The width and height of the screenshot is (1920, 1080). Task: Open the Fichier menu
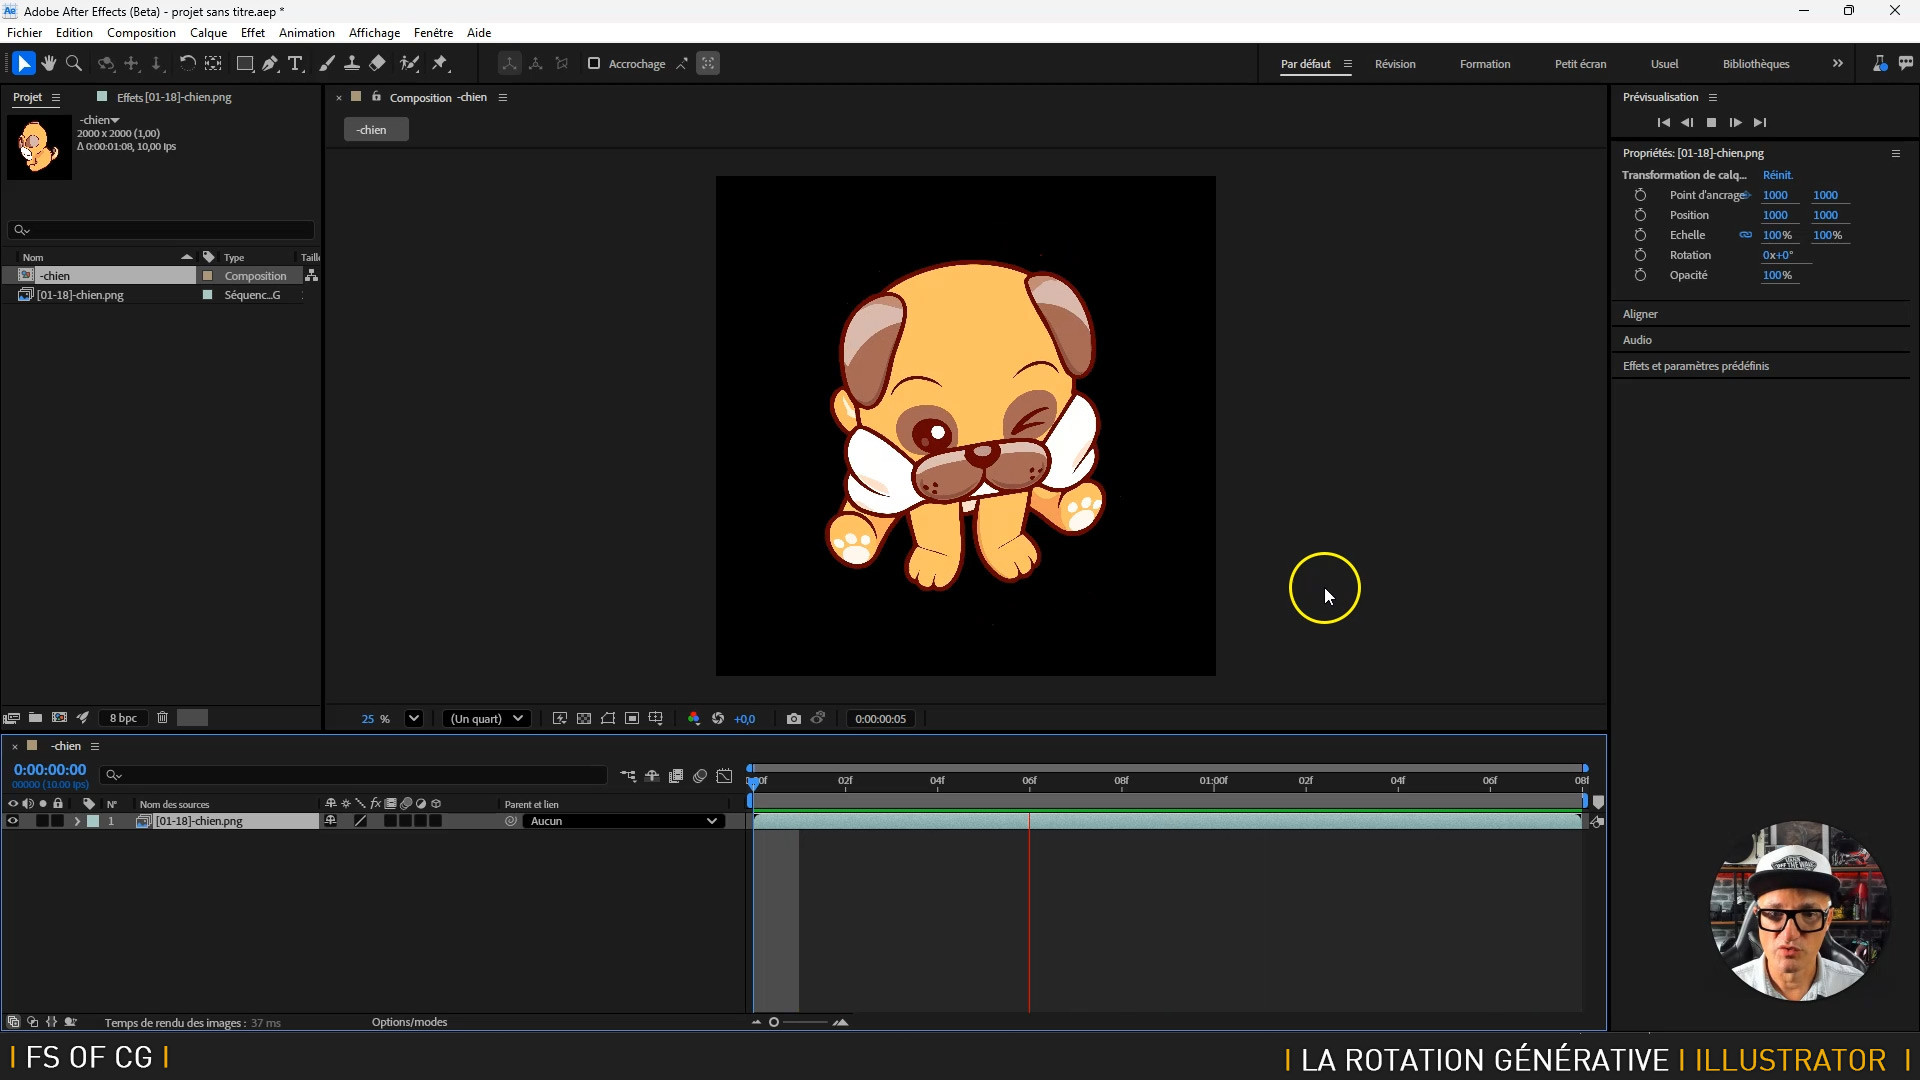25,32
